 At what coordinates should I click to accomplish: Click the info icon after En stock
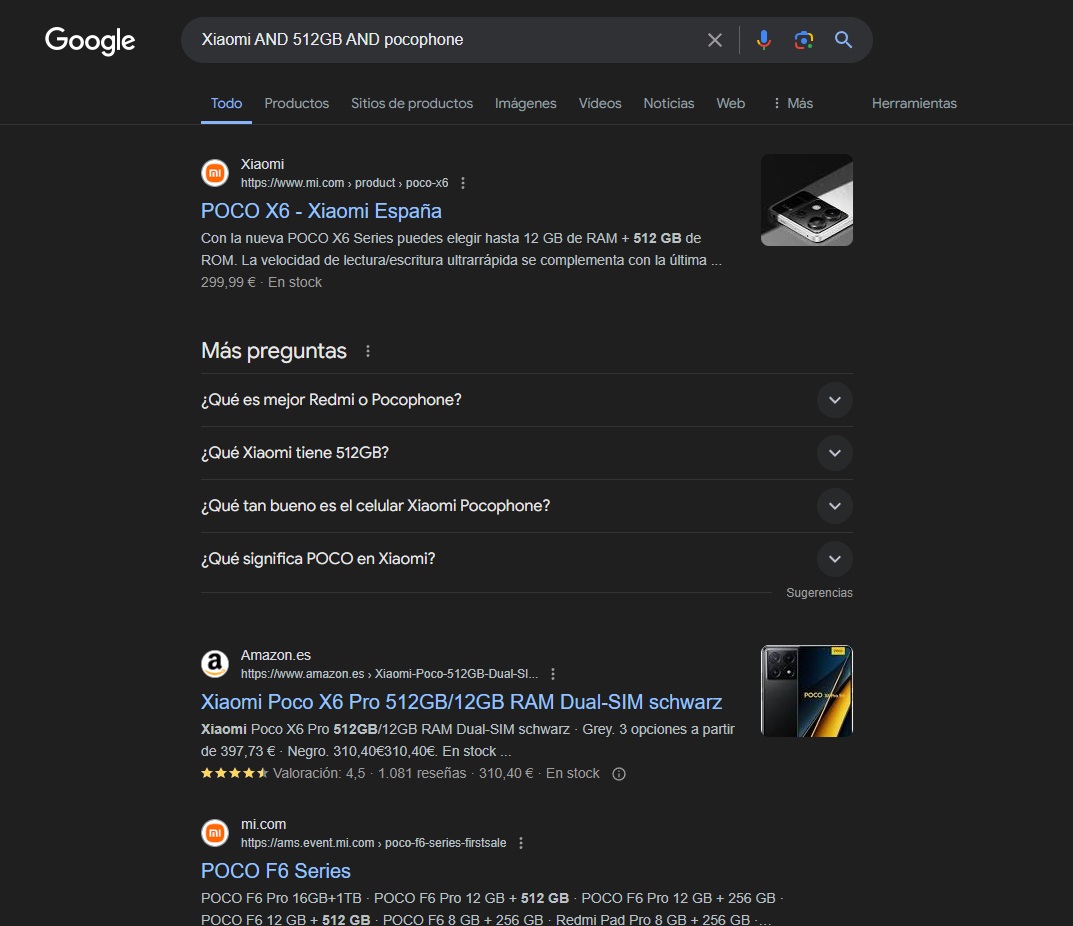tap(619, 773)
